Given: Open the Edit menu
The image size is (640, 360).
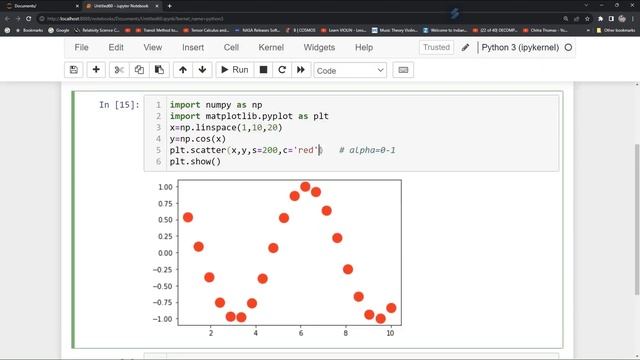Looking at the screenshot, I should coord(116,47).
